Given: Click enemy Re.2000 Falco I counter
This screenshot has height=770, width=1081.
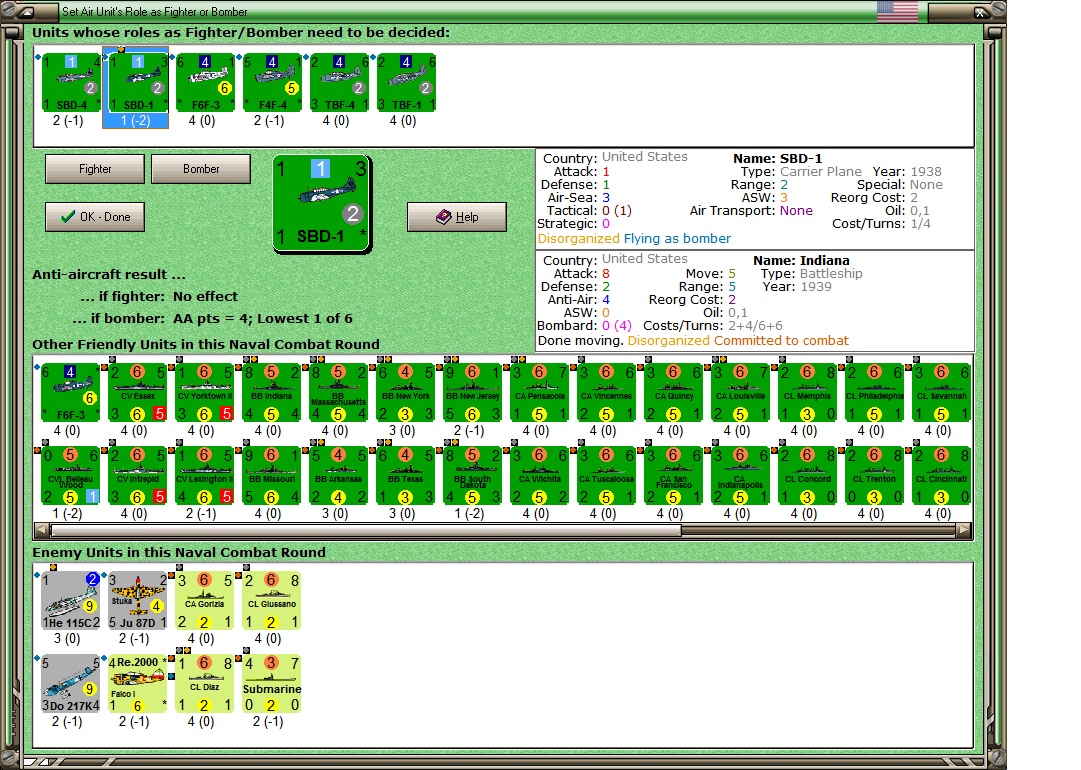Looking at the screenshot, I should tap(138, 684).
